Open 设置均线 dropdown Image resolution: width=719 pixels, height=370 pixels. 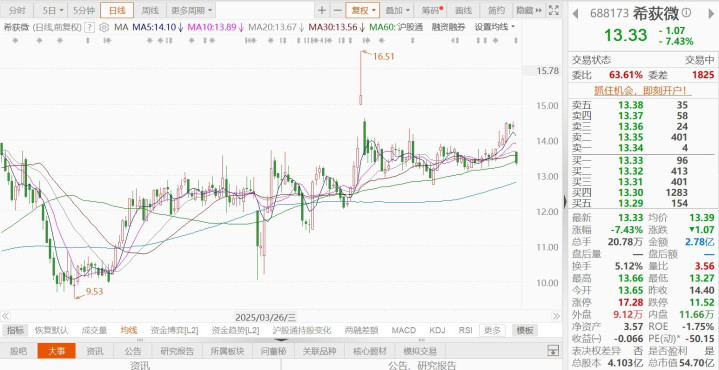pyautogui.click(x=495, y=27)
